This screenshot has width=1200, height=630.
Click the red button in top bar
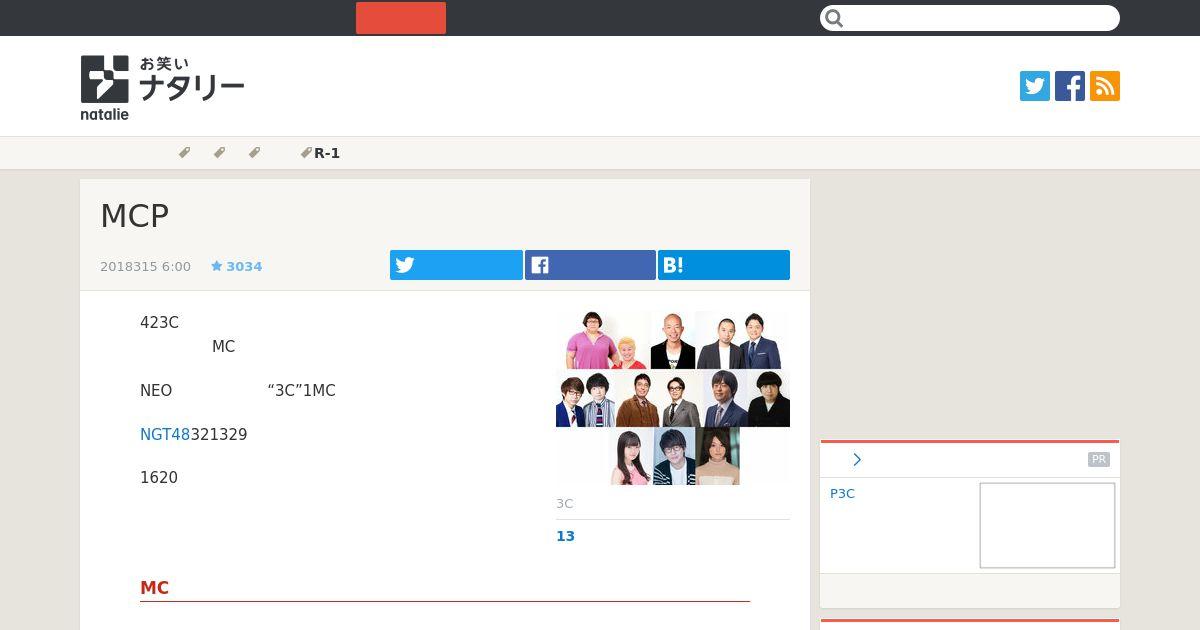[x=401, y=18]
